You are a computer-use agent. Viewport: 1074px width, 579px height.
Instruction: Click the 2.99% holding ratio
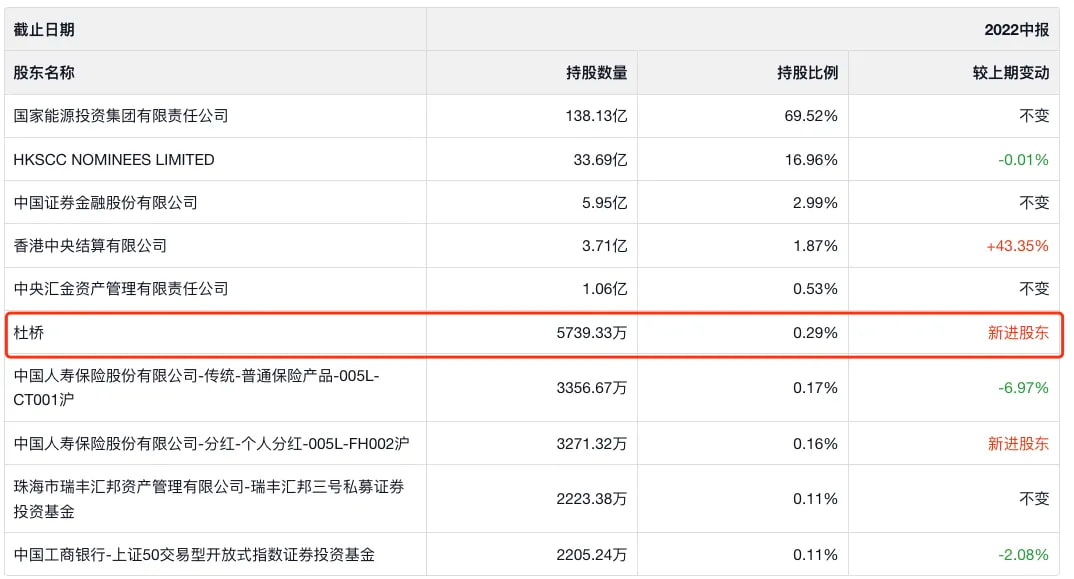tap(815, 203)
